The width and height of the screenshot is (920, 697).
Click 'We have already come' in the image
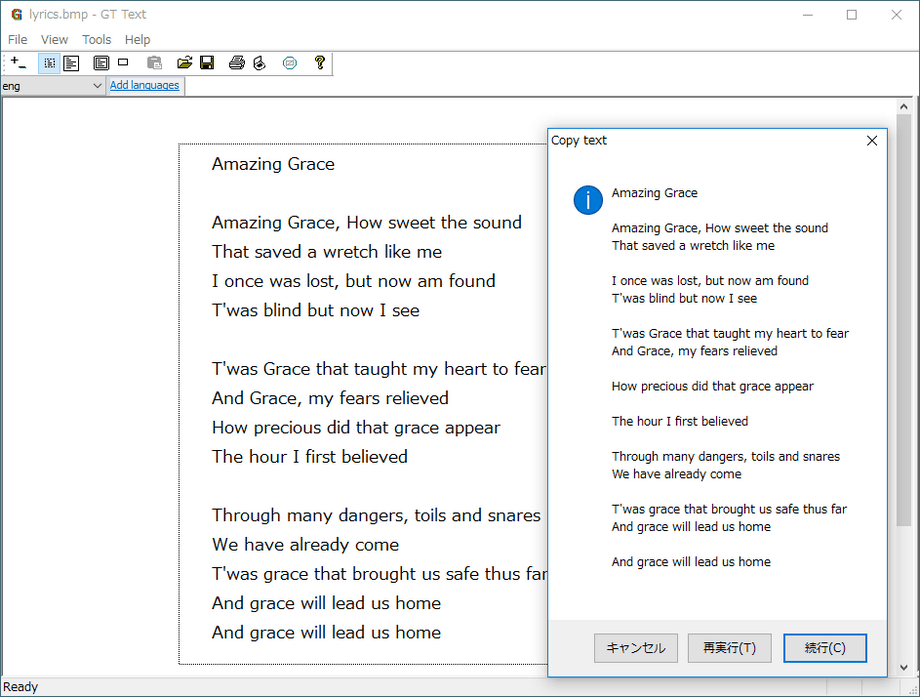coord(305,545)
